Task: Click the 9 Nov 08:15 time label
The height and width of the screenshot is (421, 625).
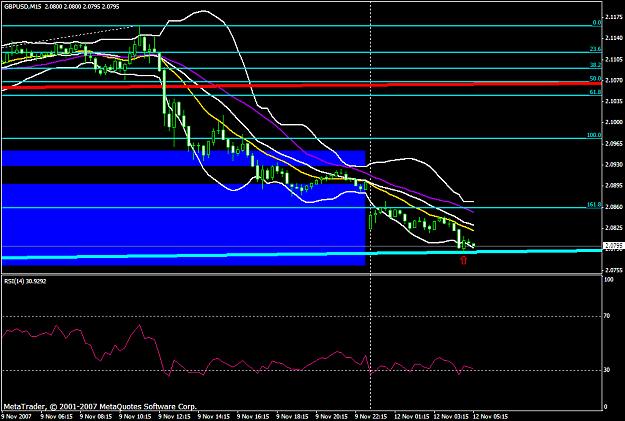Action: (x=96, y=417)
